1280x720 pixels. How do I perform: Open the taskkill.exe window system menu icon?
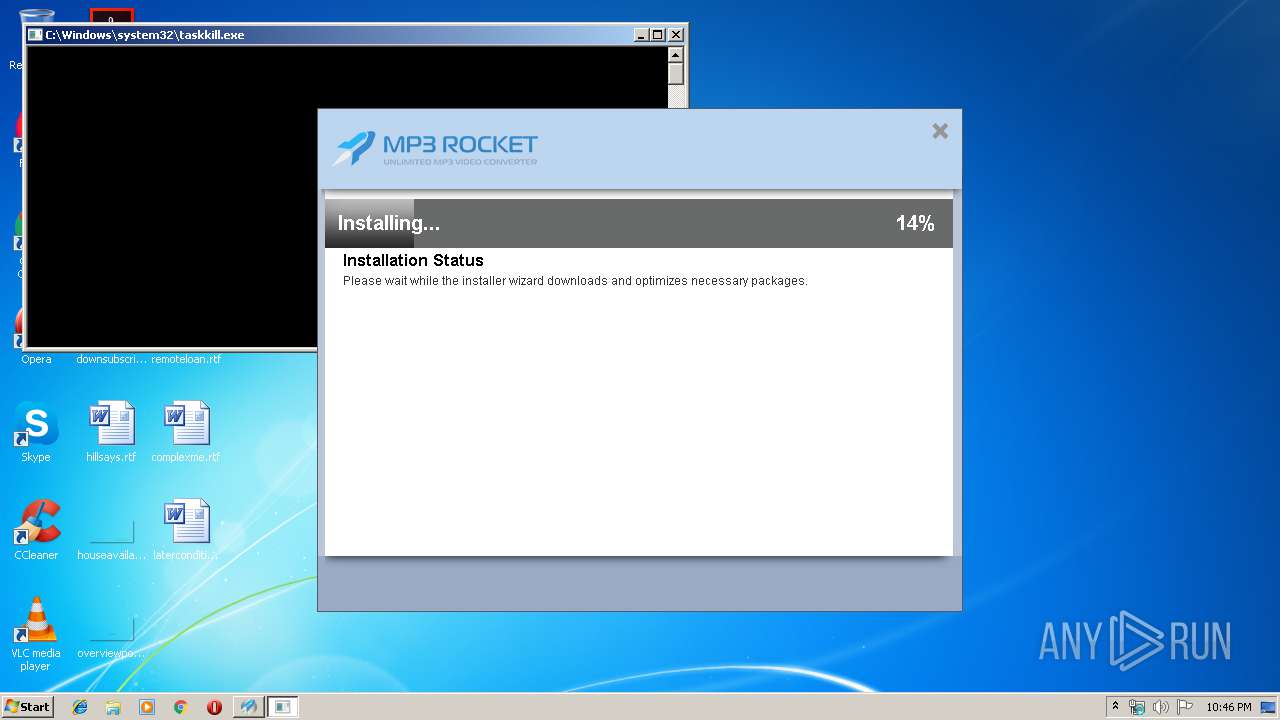pos(35,35)
